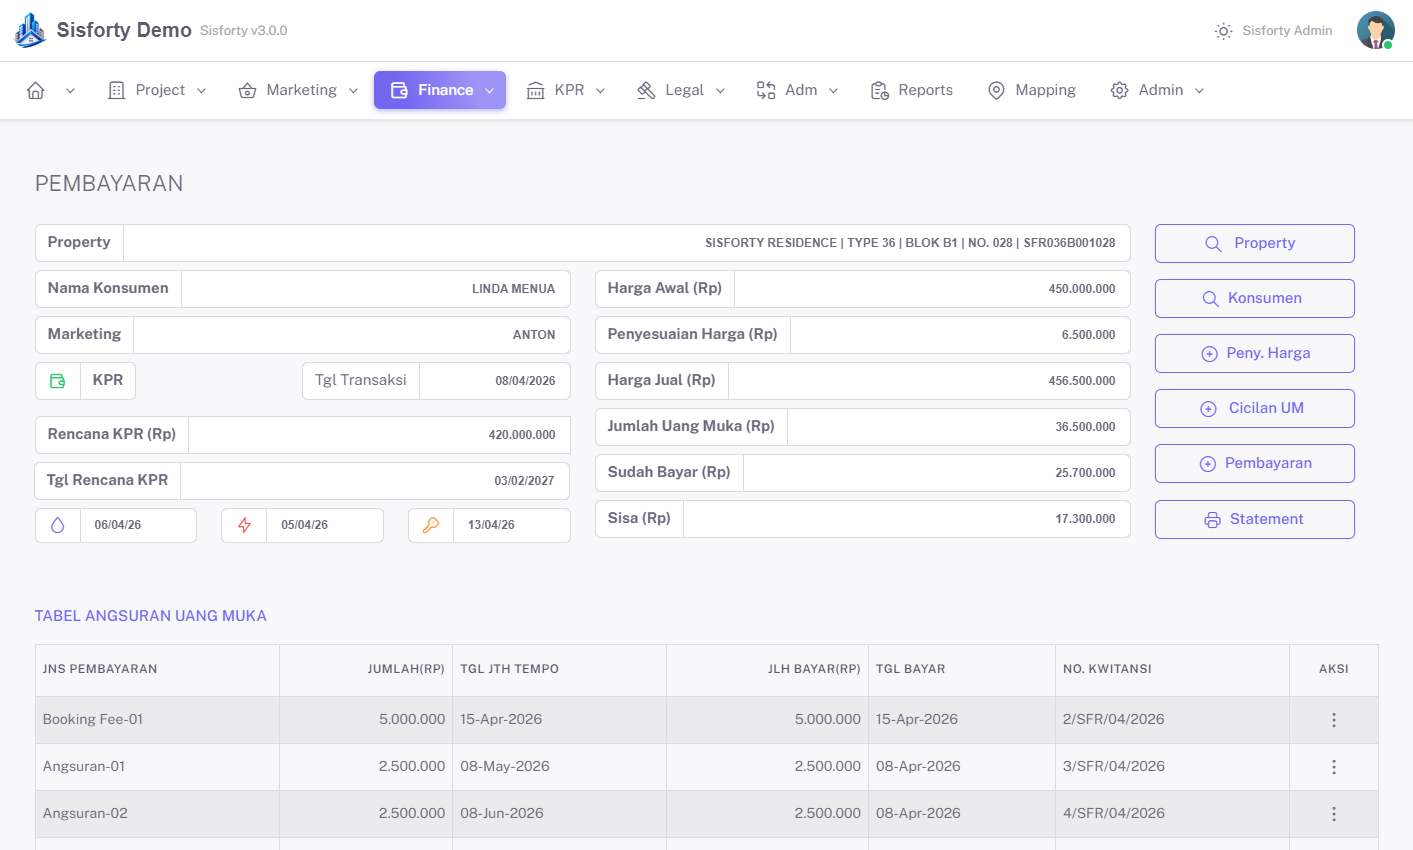Toggle the sun light-mode icon

[1223, 31]
